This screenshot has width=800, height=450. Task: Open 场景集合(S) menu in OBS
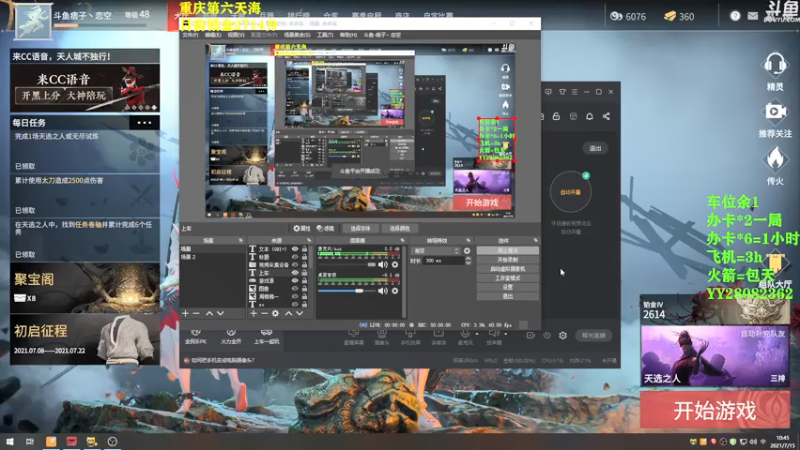pos(297,35)
